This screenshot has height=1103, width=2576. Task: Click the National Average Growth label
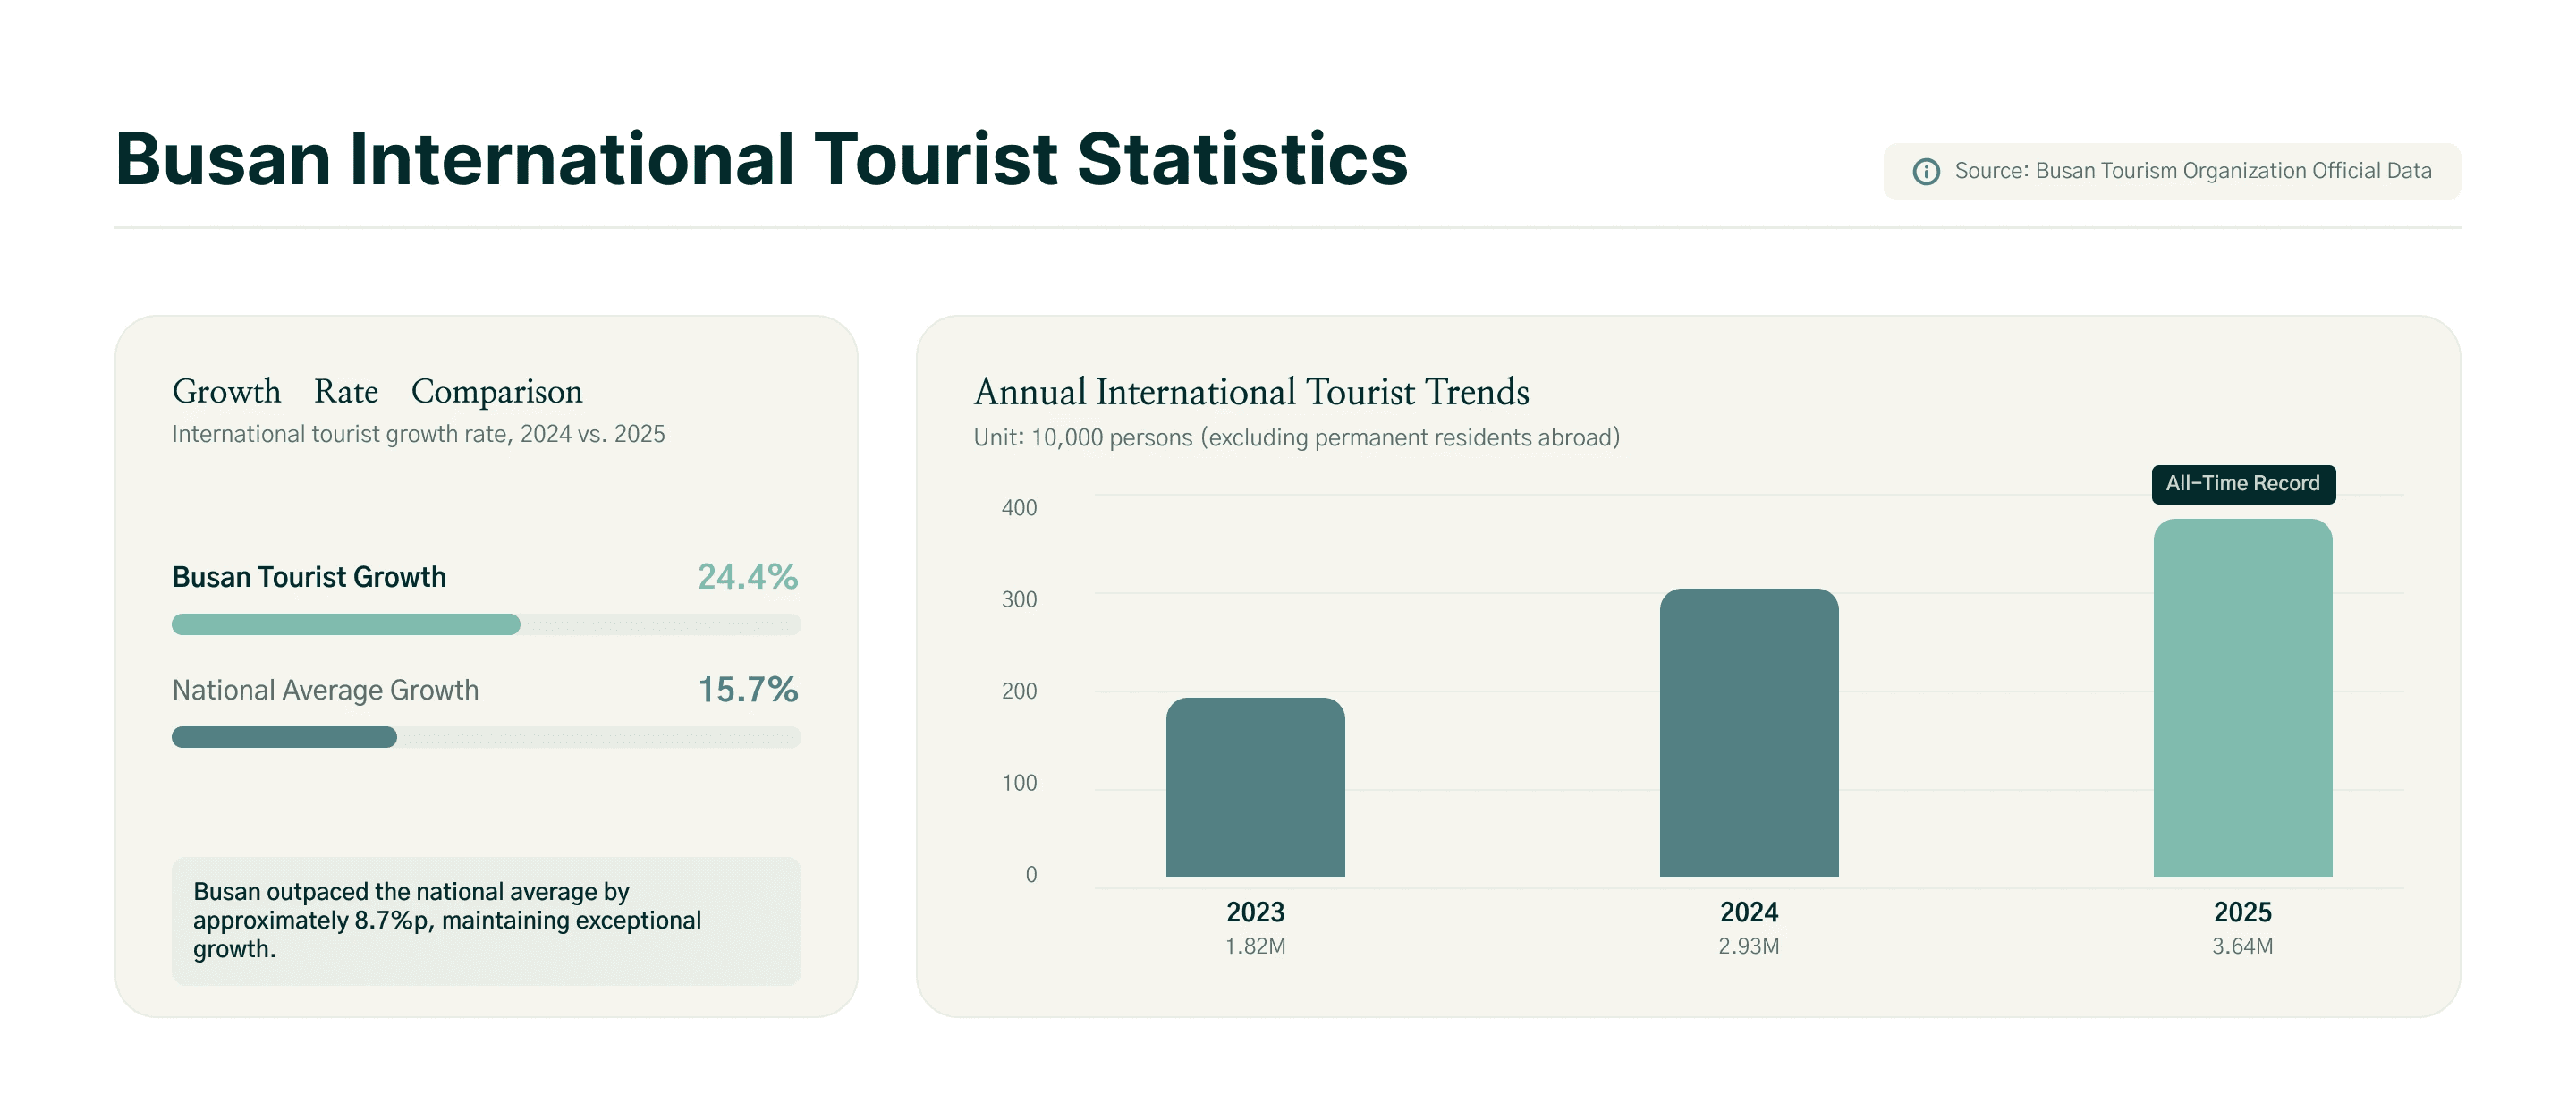click(325, 690)
